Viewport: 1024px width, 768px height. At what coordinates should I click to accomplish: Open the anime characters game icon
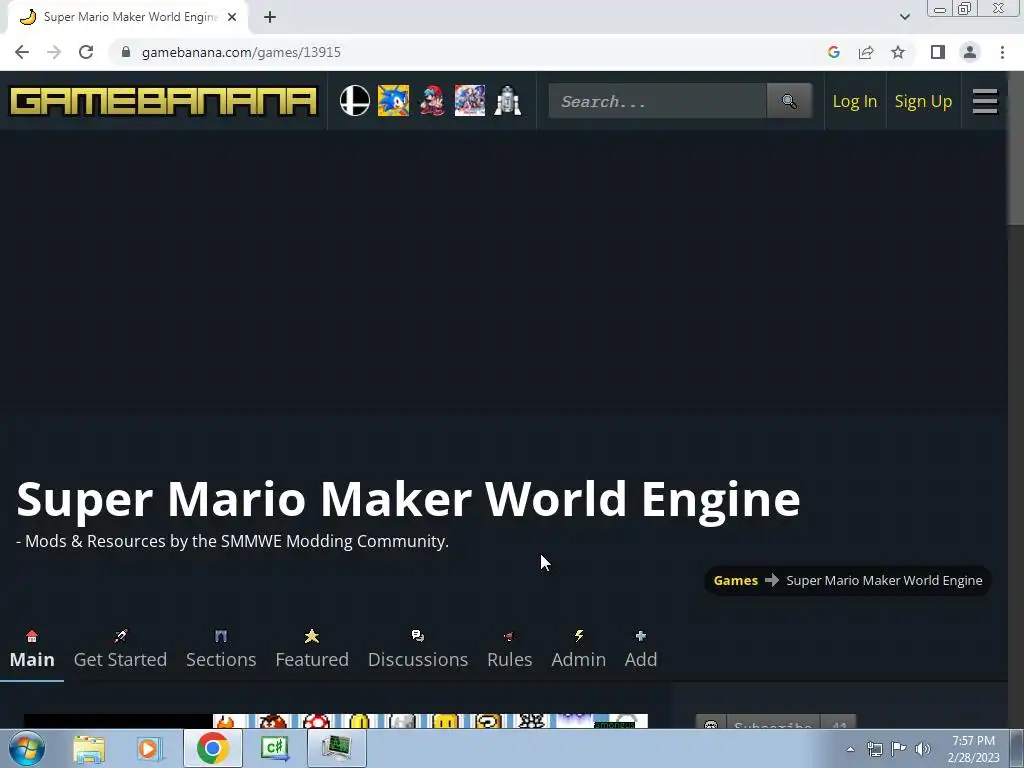[470, 101]
